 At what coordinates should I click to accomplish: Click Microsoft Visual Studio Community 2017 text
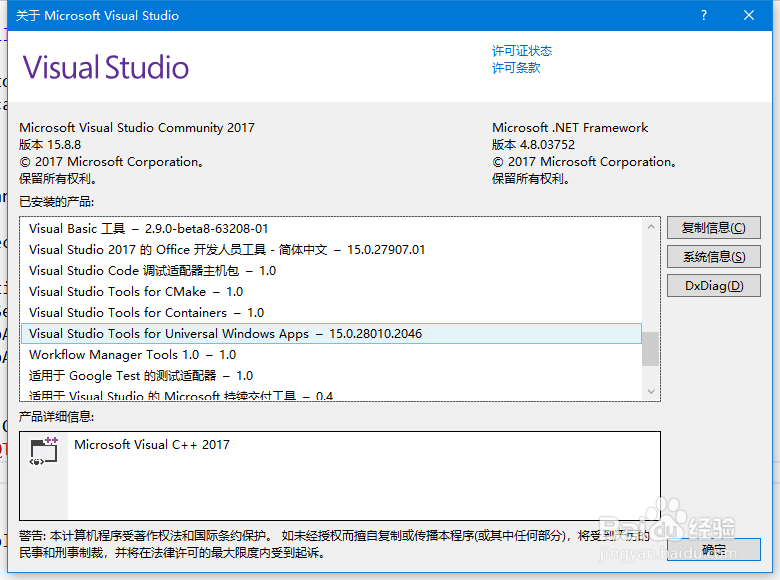pyautogui.click(x=137, y=128)
